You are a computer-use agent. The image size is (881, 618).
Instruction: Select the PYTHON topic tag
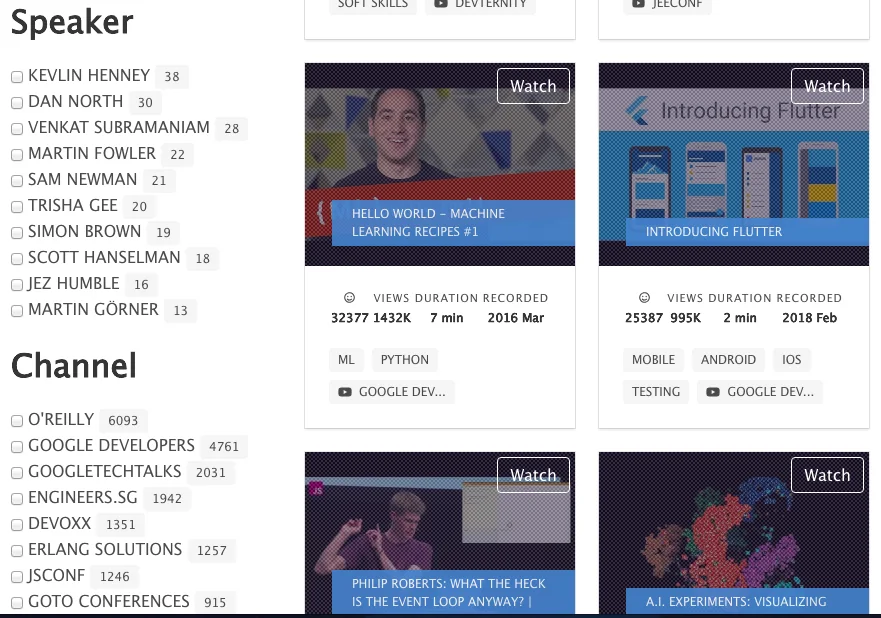404,360
